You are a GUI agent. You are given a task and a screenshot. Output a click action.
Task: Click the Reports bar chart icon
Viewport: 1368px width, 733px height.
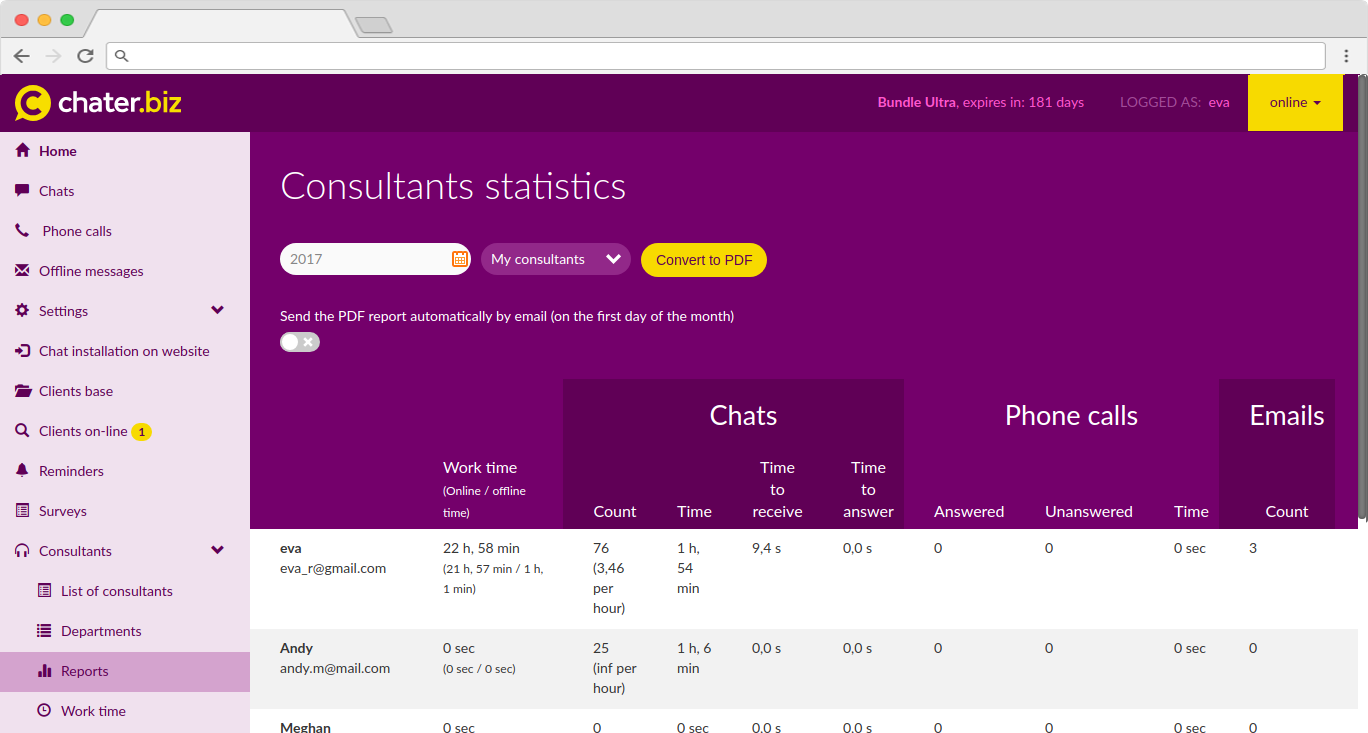[x=44, y=671]
